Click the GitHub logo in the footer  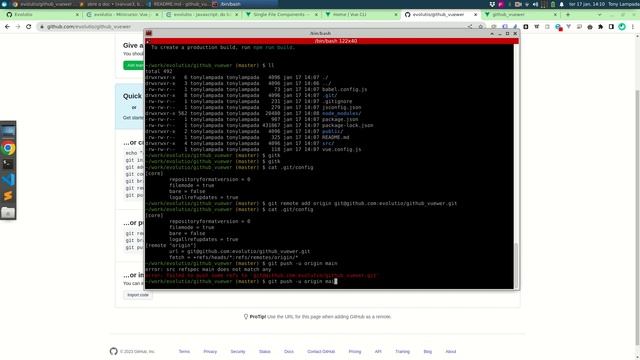pos(113,351)
